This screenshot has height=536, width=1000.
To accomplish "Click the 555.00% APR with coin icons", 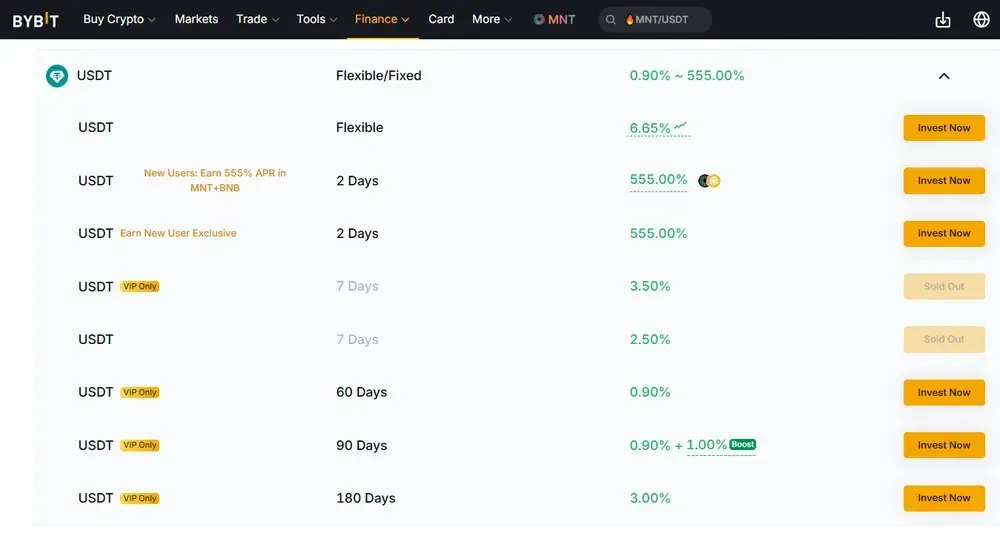I will tap(658, 180).
